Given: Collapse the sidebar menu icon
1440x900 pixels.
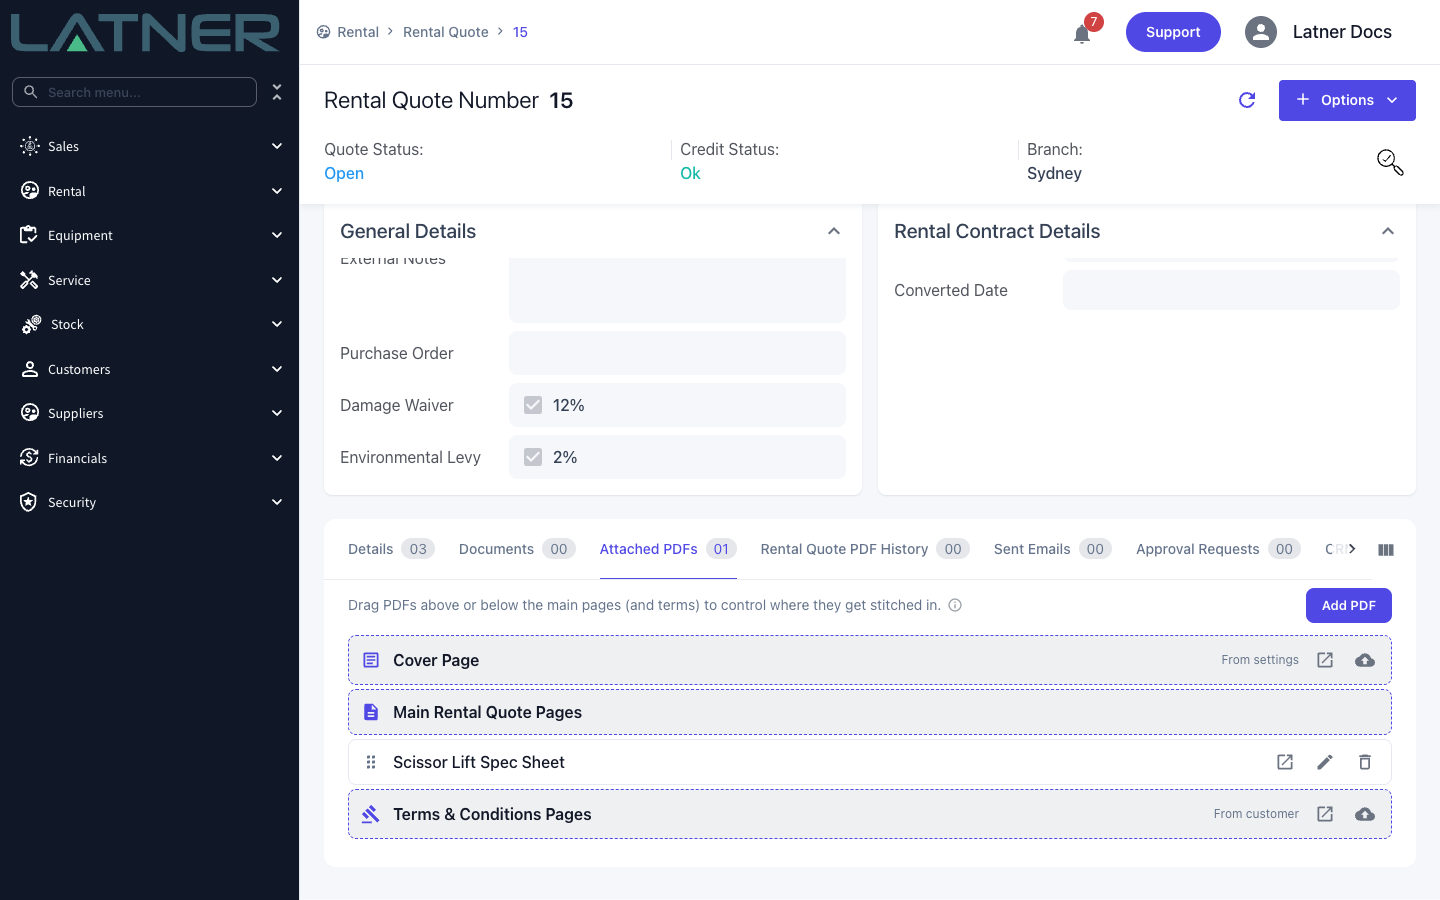Looking at the screenshot, I should 277,92.
